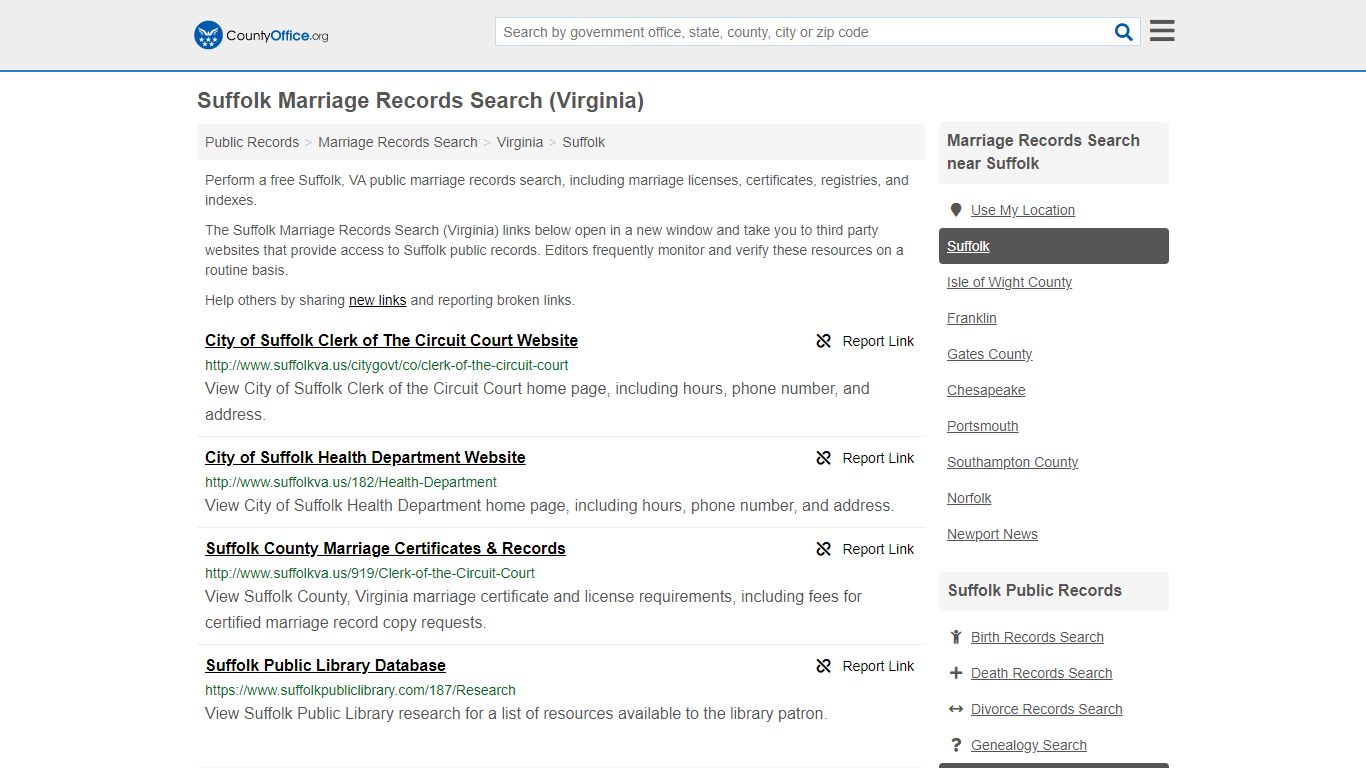Go to Southampton County

(x=1013, y=462)
